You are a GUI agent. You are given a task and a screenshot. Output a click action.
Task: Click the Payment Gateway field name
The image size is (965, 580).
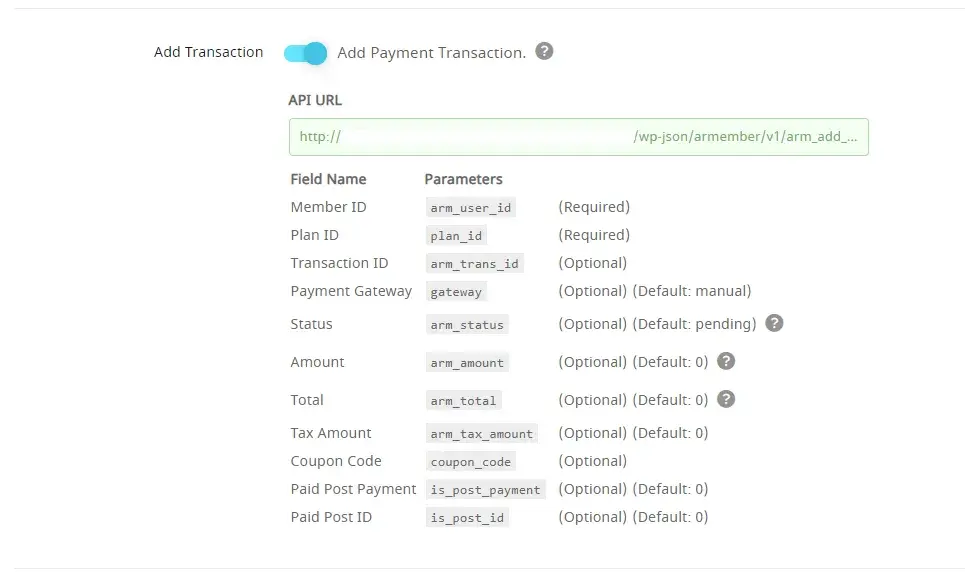(351, 291)
